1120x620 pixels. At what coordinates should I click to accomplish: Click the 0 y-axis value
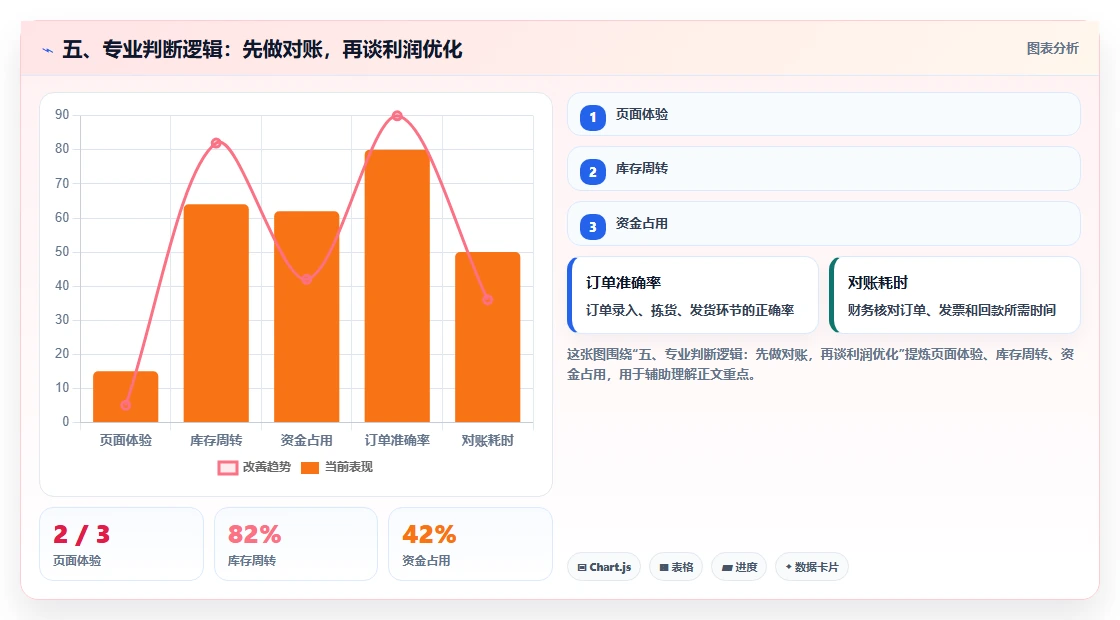66,421
